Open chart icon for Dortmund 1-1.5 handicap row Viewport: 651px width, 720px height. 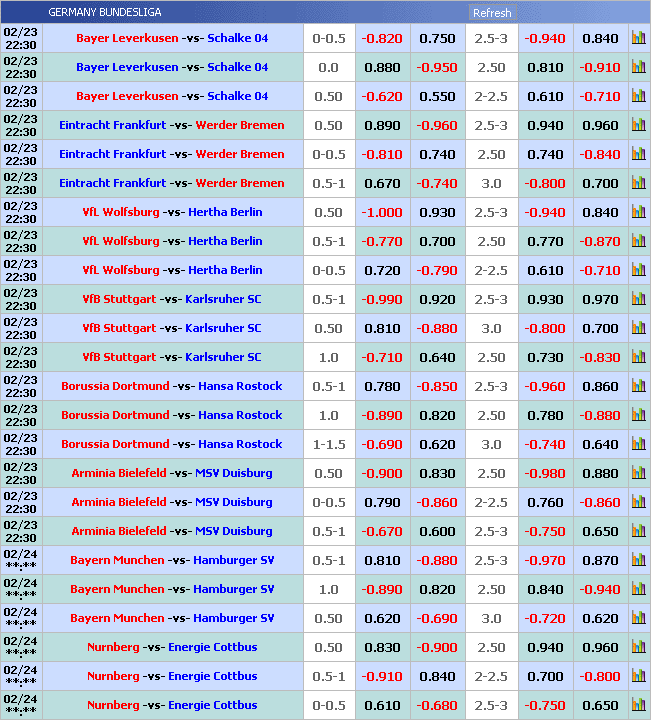pyautogui.click(x=638, y=445)
